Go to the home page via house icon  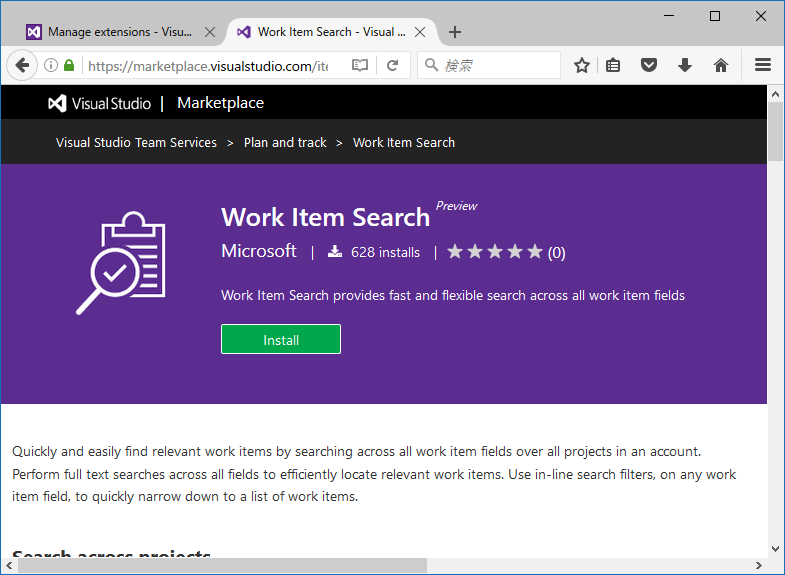coord(721,65)
